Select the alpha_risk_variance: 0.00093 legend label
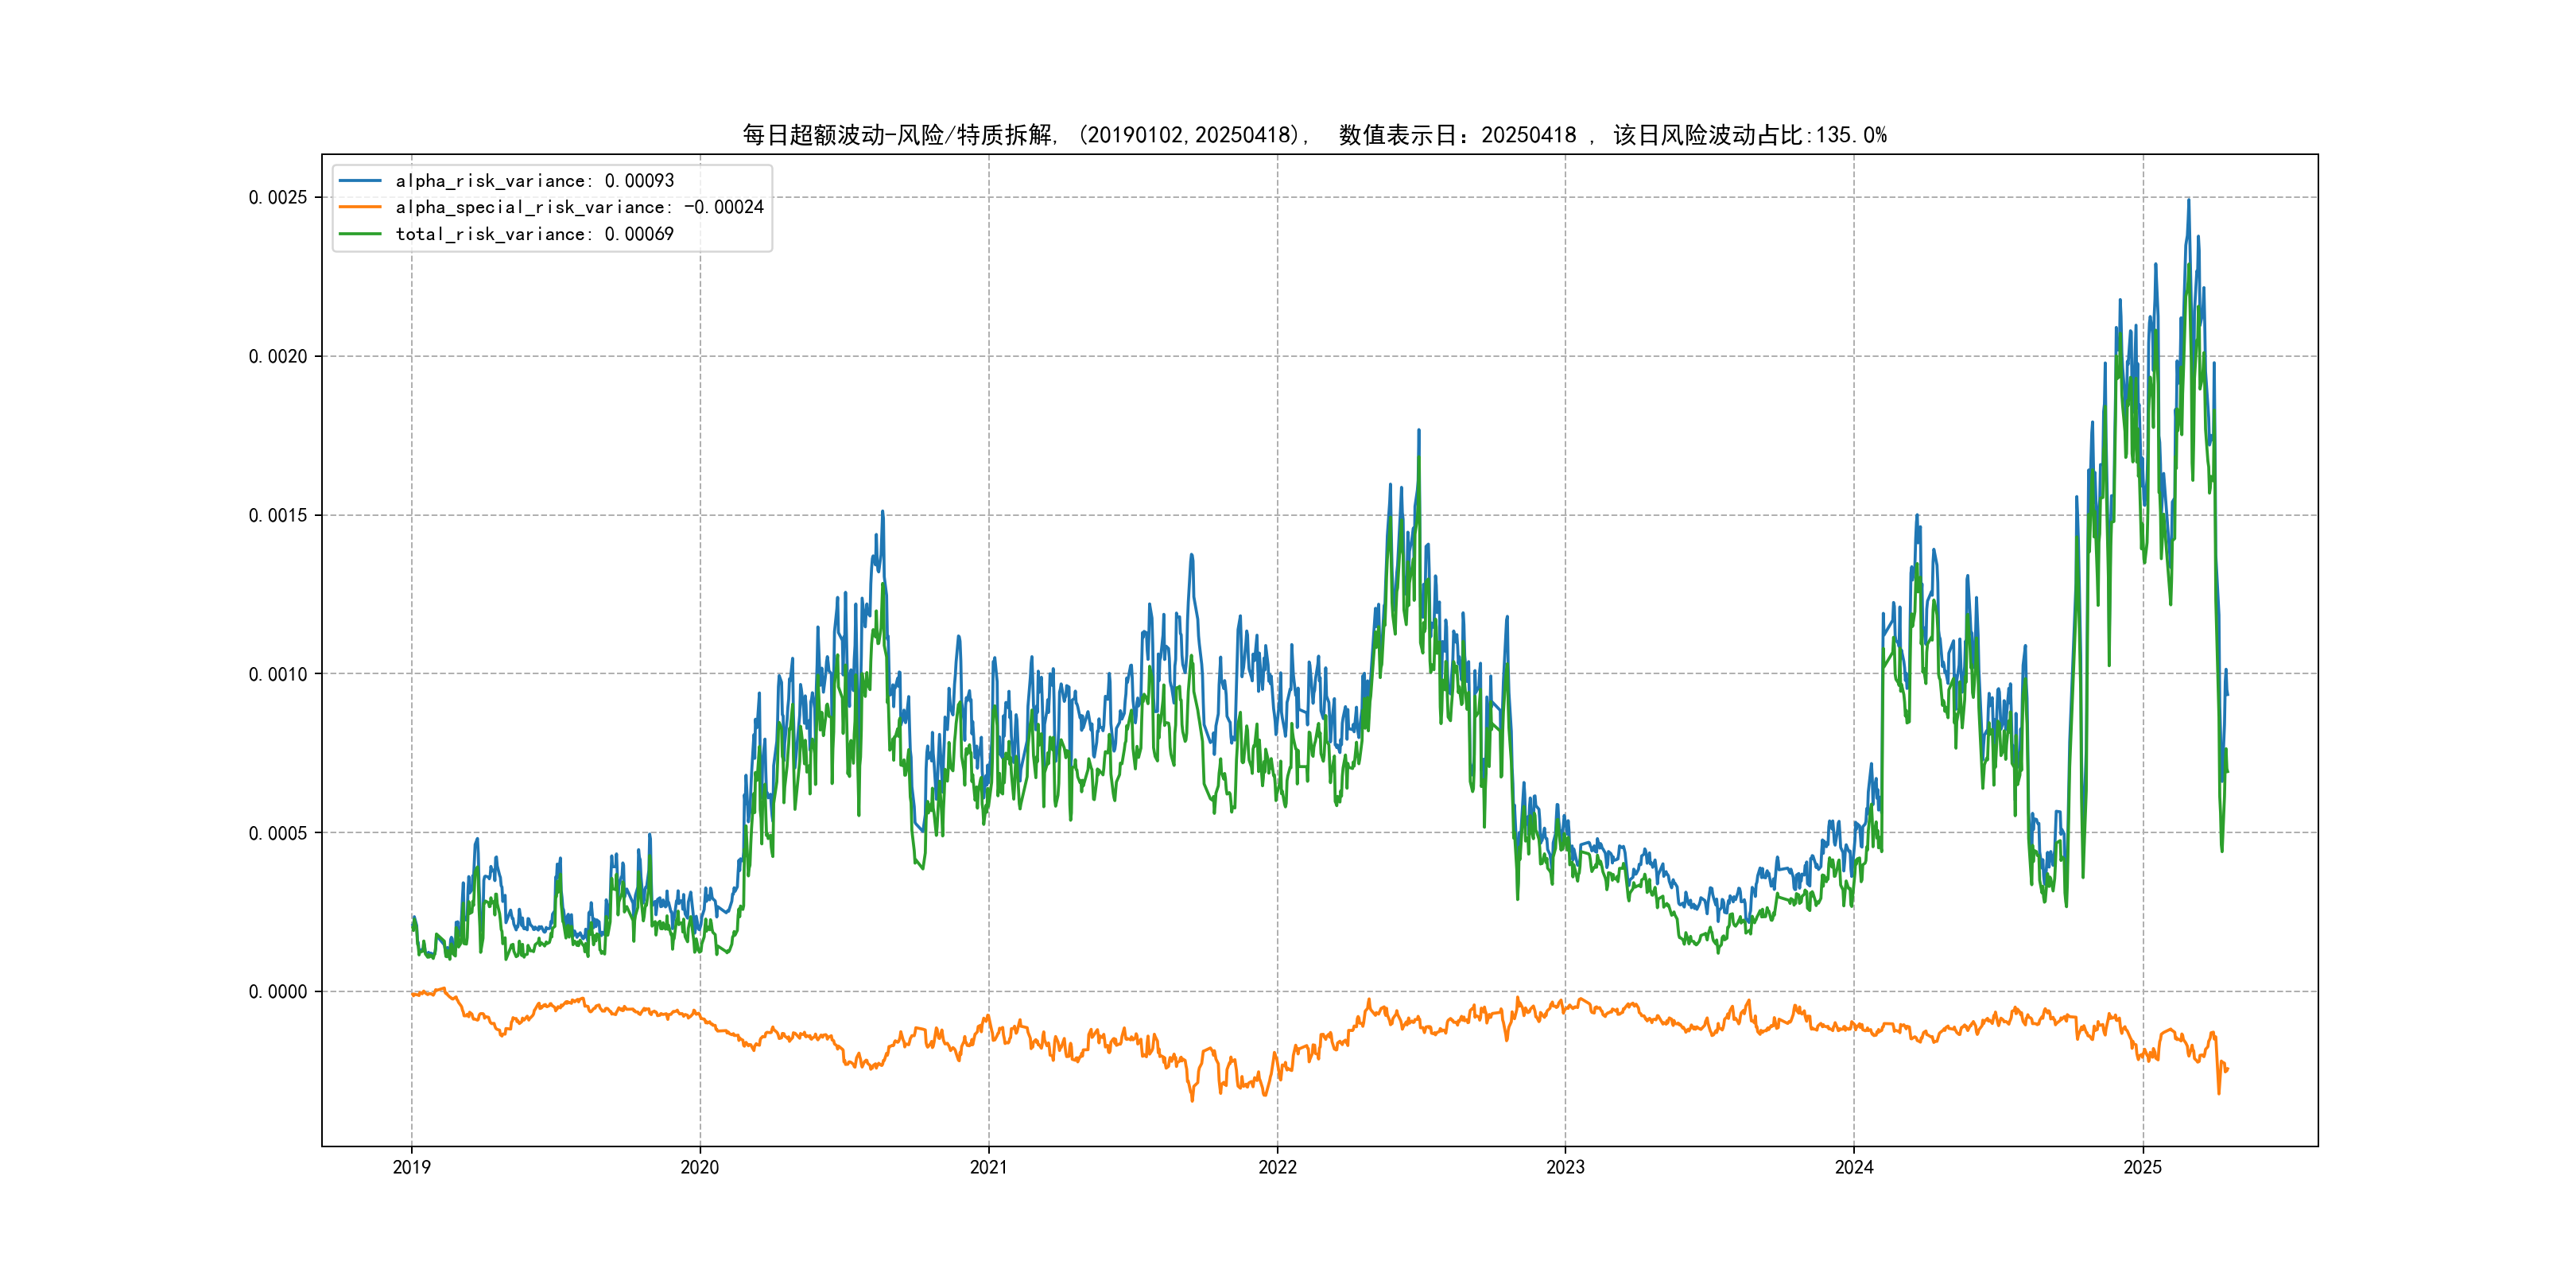 click(534, 181)
